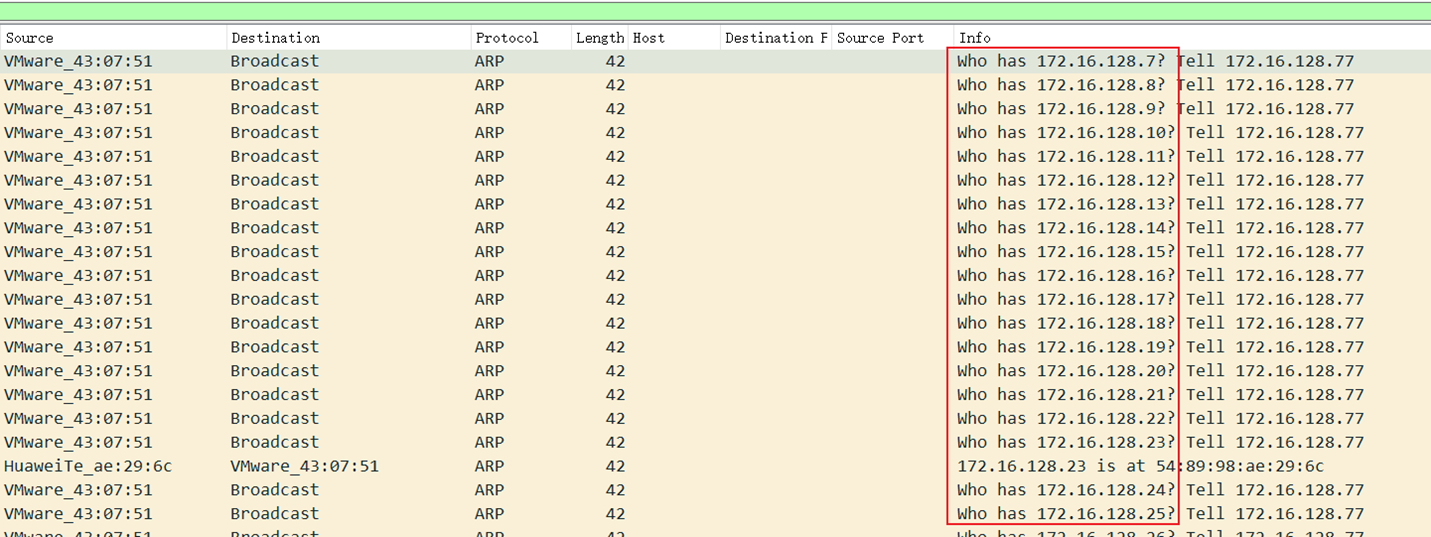Select the packet asking who has 172.16.128.7
1431x537 pixels.
[x=1060, y=61]
